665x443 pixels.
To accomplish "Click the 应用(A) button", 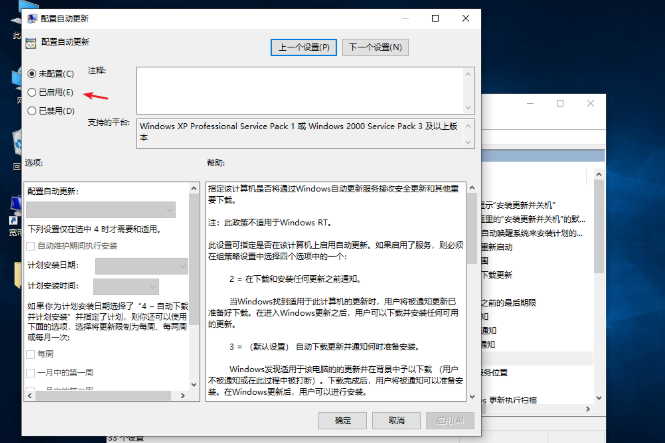I will pyautogui.click(x=450, y=421).
